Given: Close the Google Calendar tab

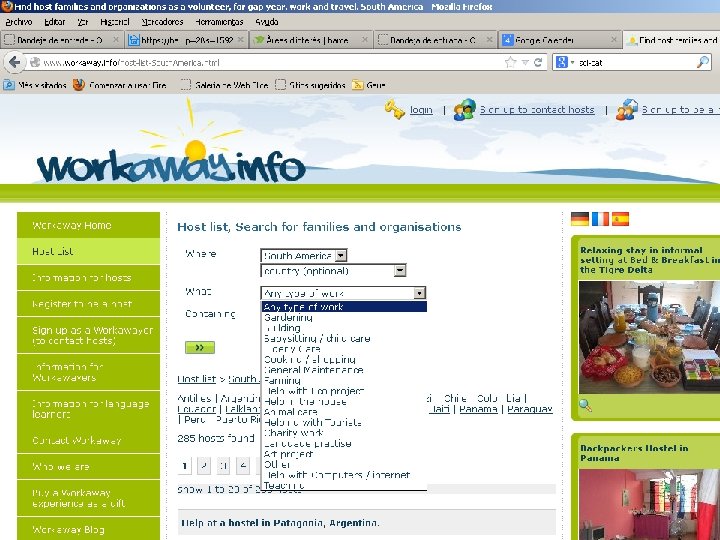Looking at the screenshot, I should (614, 40).
